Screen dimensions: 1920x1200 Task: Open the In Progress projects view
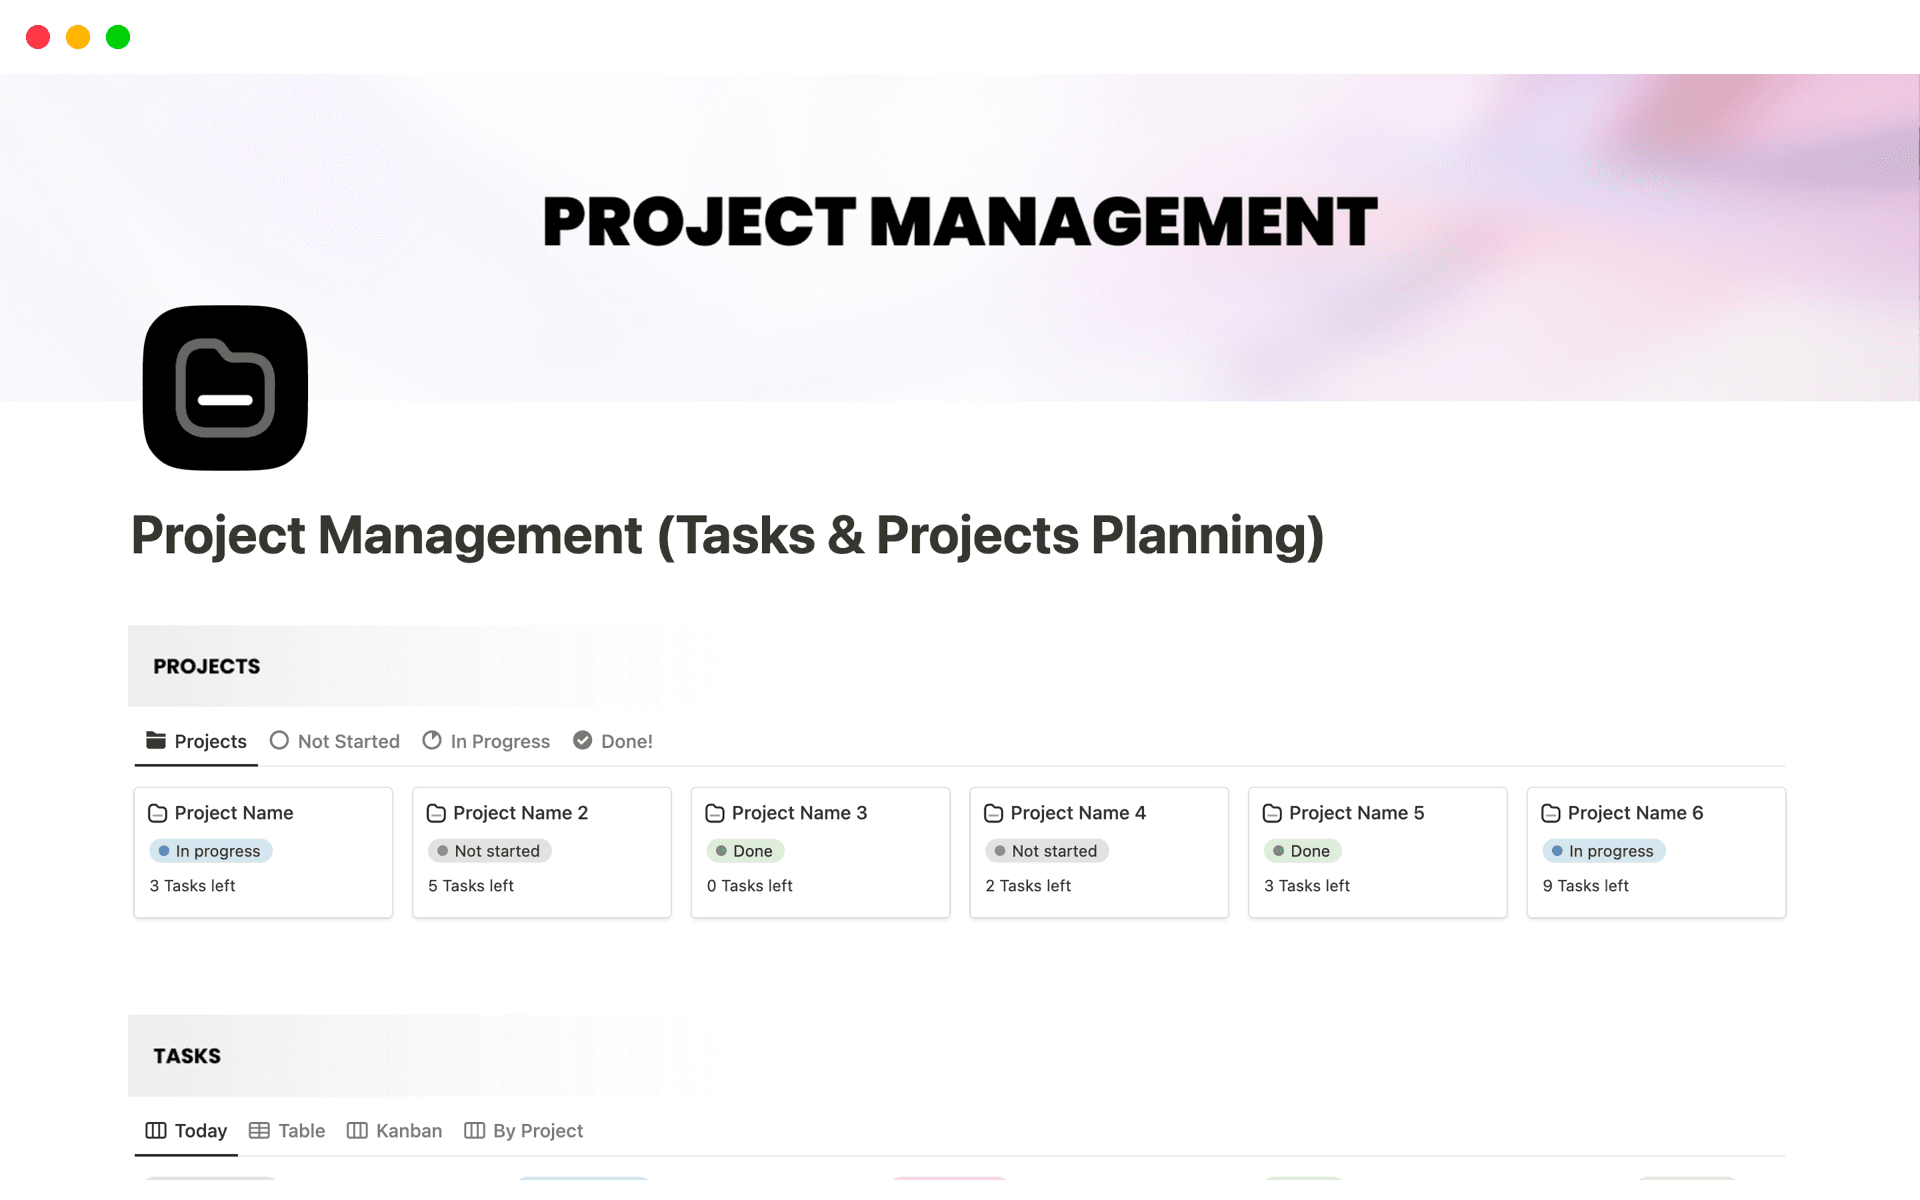(x=499, y=740)
